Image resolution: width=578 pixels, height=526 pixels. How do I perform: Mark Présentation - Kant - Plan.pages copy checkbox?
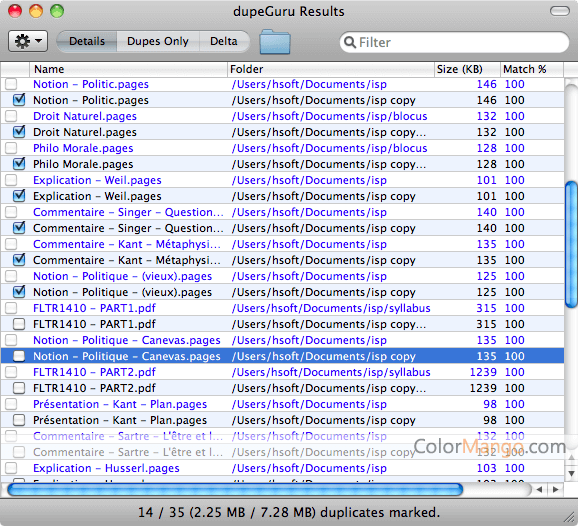tap(19, 420)
